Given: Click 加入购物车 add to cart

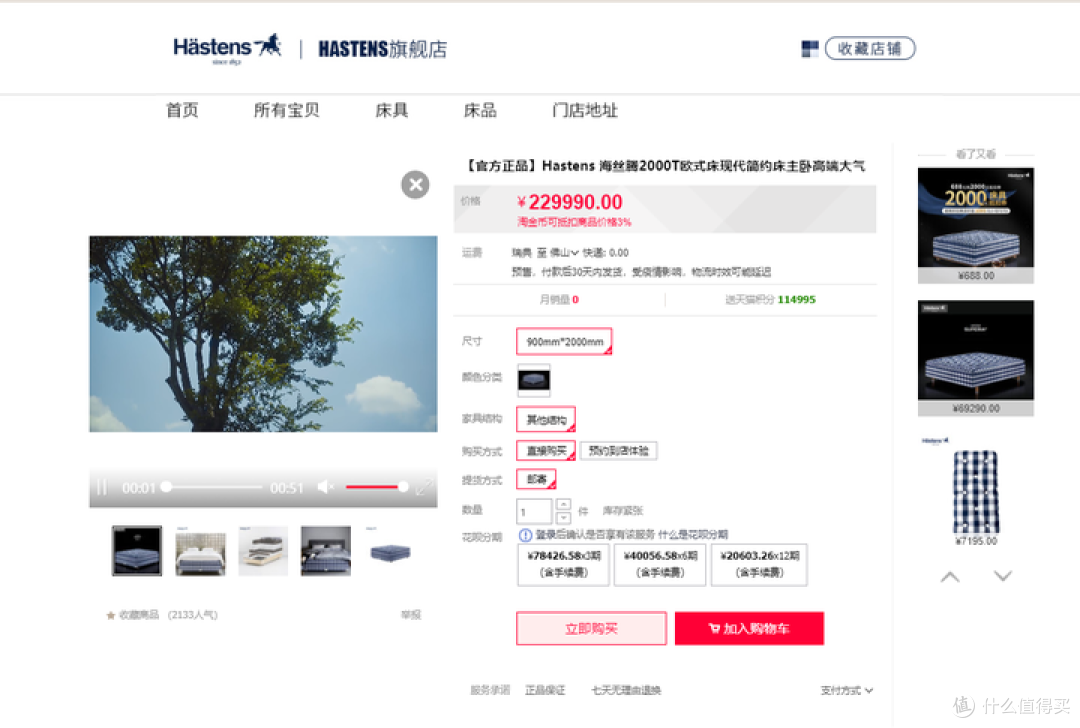Looking at the screenshot, I should coord(749,628).
